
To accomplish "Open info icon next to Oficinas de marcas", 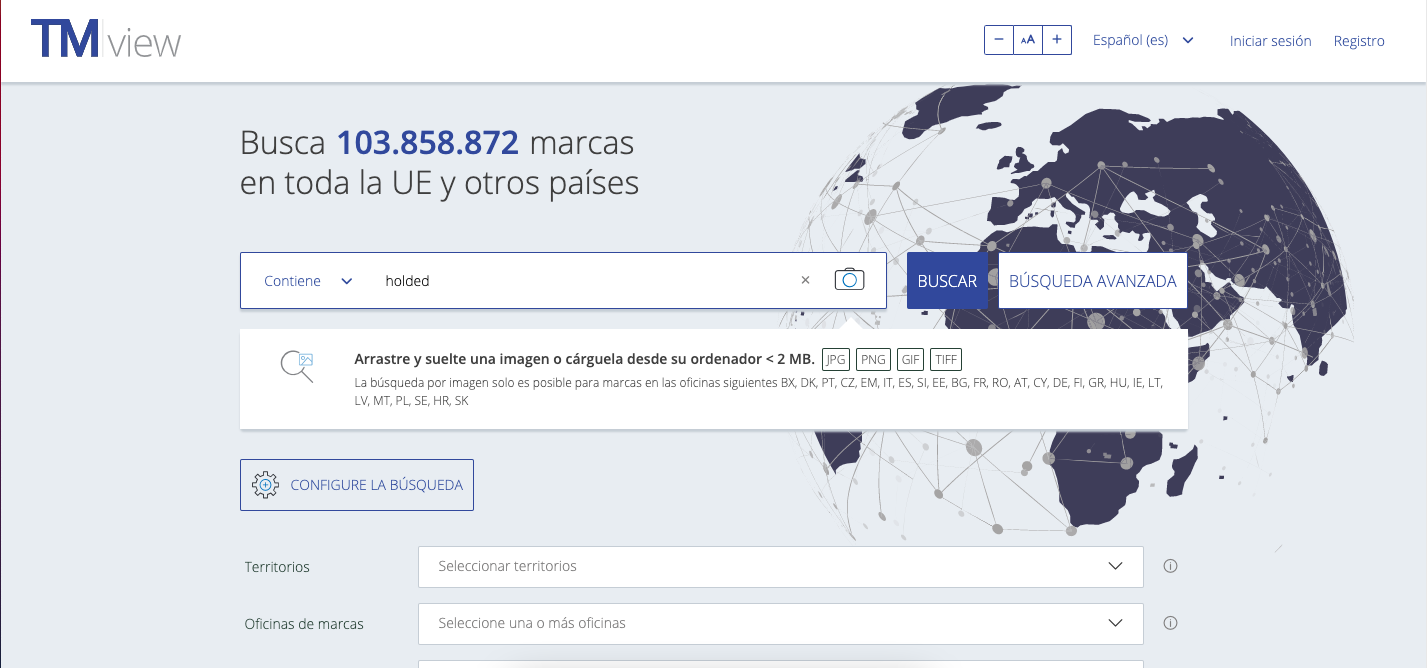I will (x=1170, y=623).
